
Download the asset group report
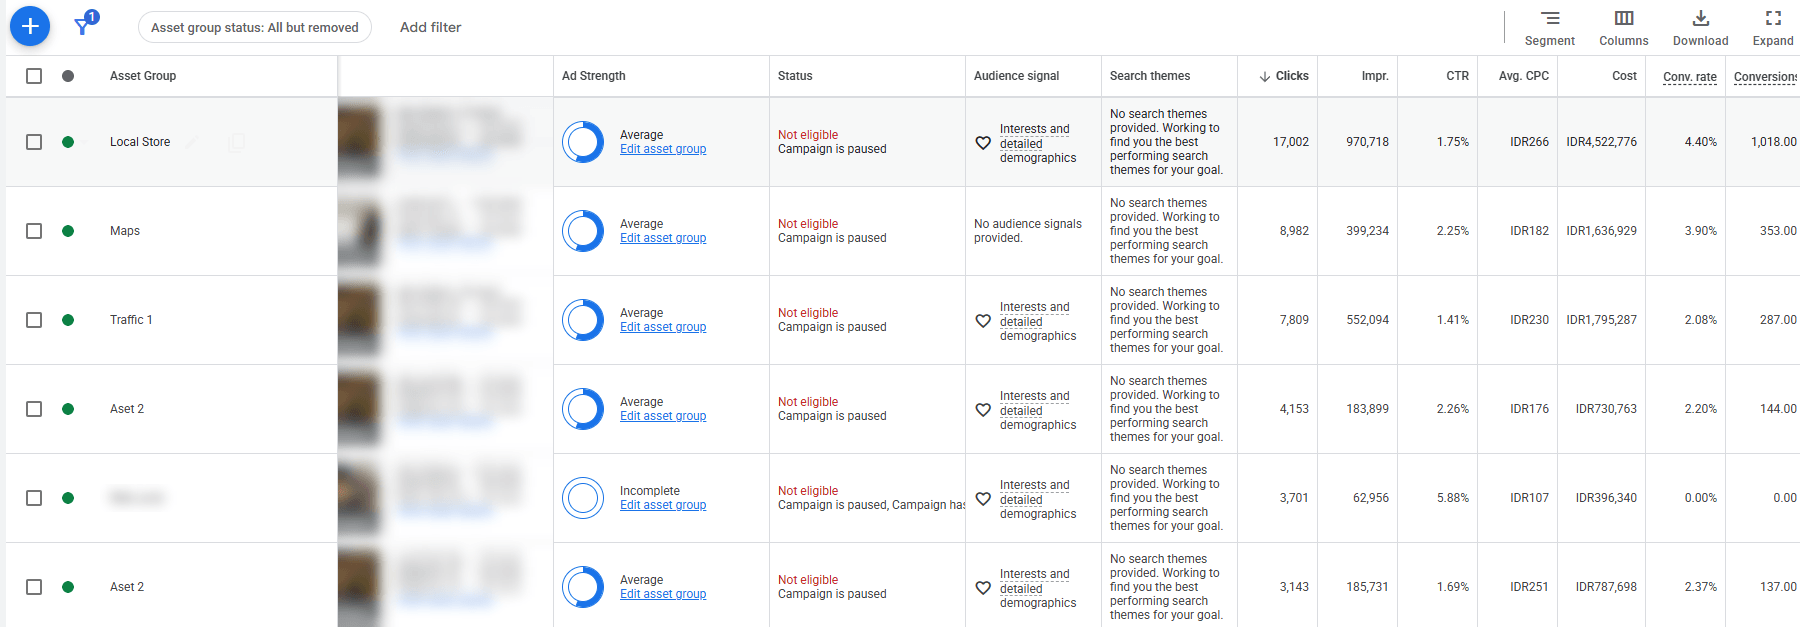pyautogui.click(x=1700, y=28)
